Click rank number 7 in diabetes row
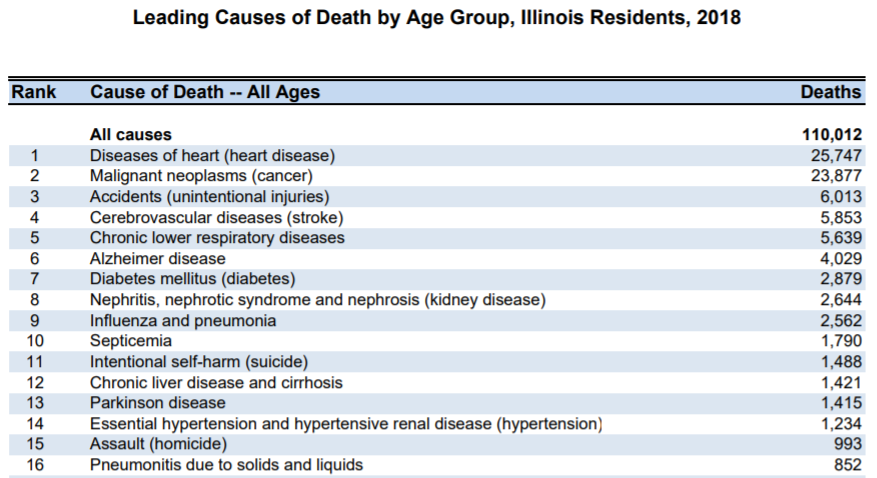 (35, 278)
